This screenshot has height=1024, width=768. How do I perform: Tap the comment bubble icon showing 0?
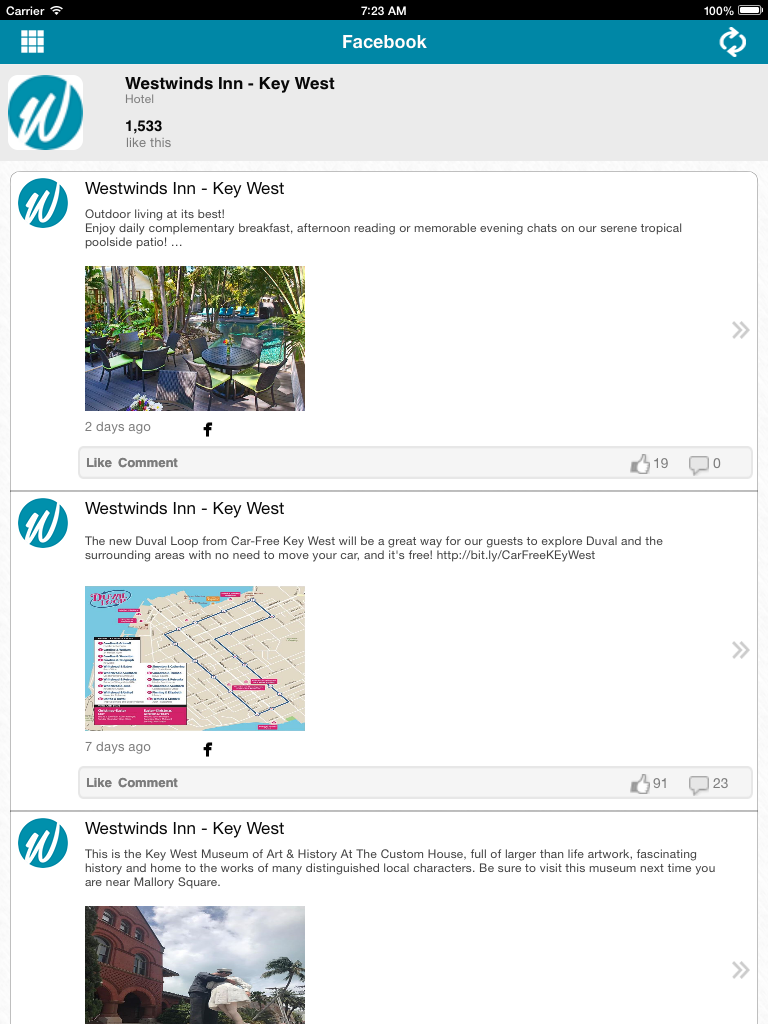pyautogui.click(x=698, y=464)
